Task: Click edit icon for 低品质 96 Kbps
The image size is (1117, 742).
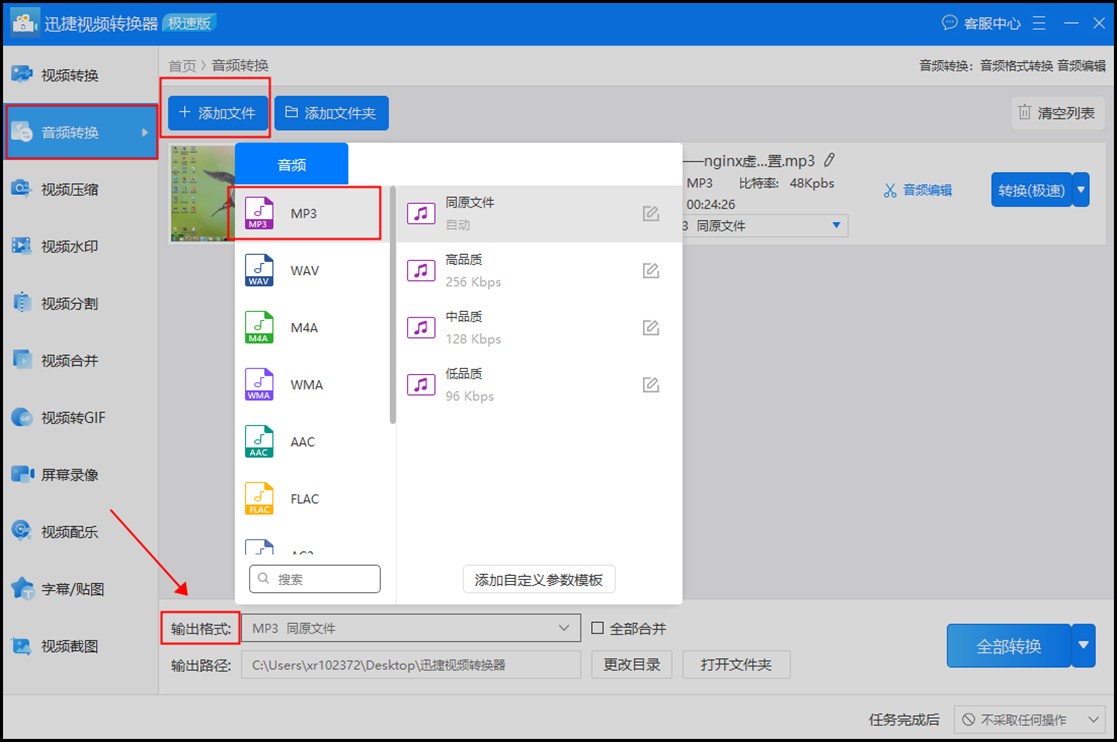Action: [651, 385]
